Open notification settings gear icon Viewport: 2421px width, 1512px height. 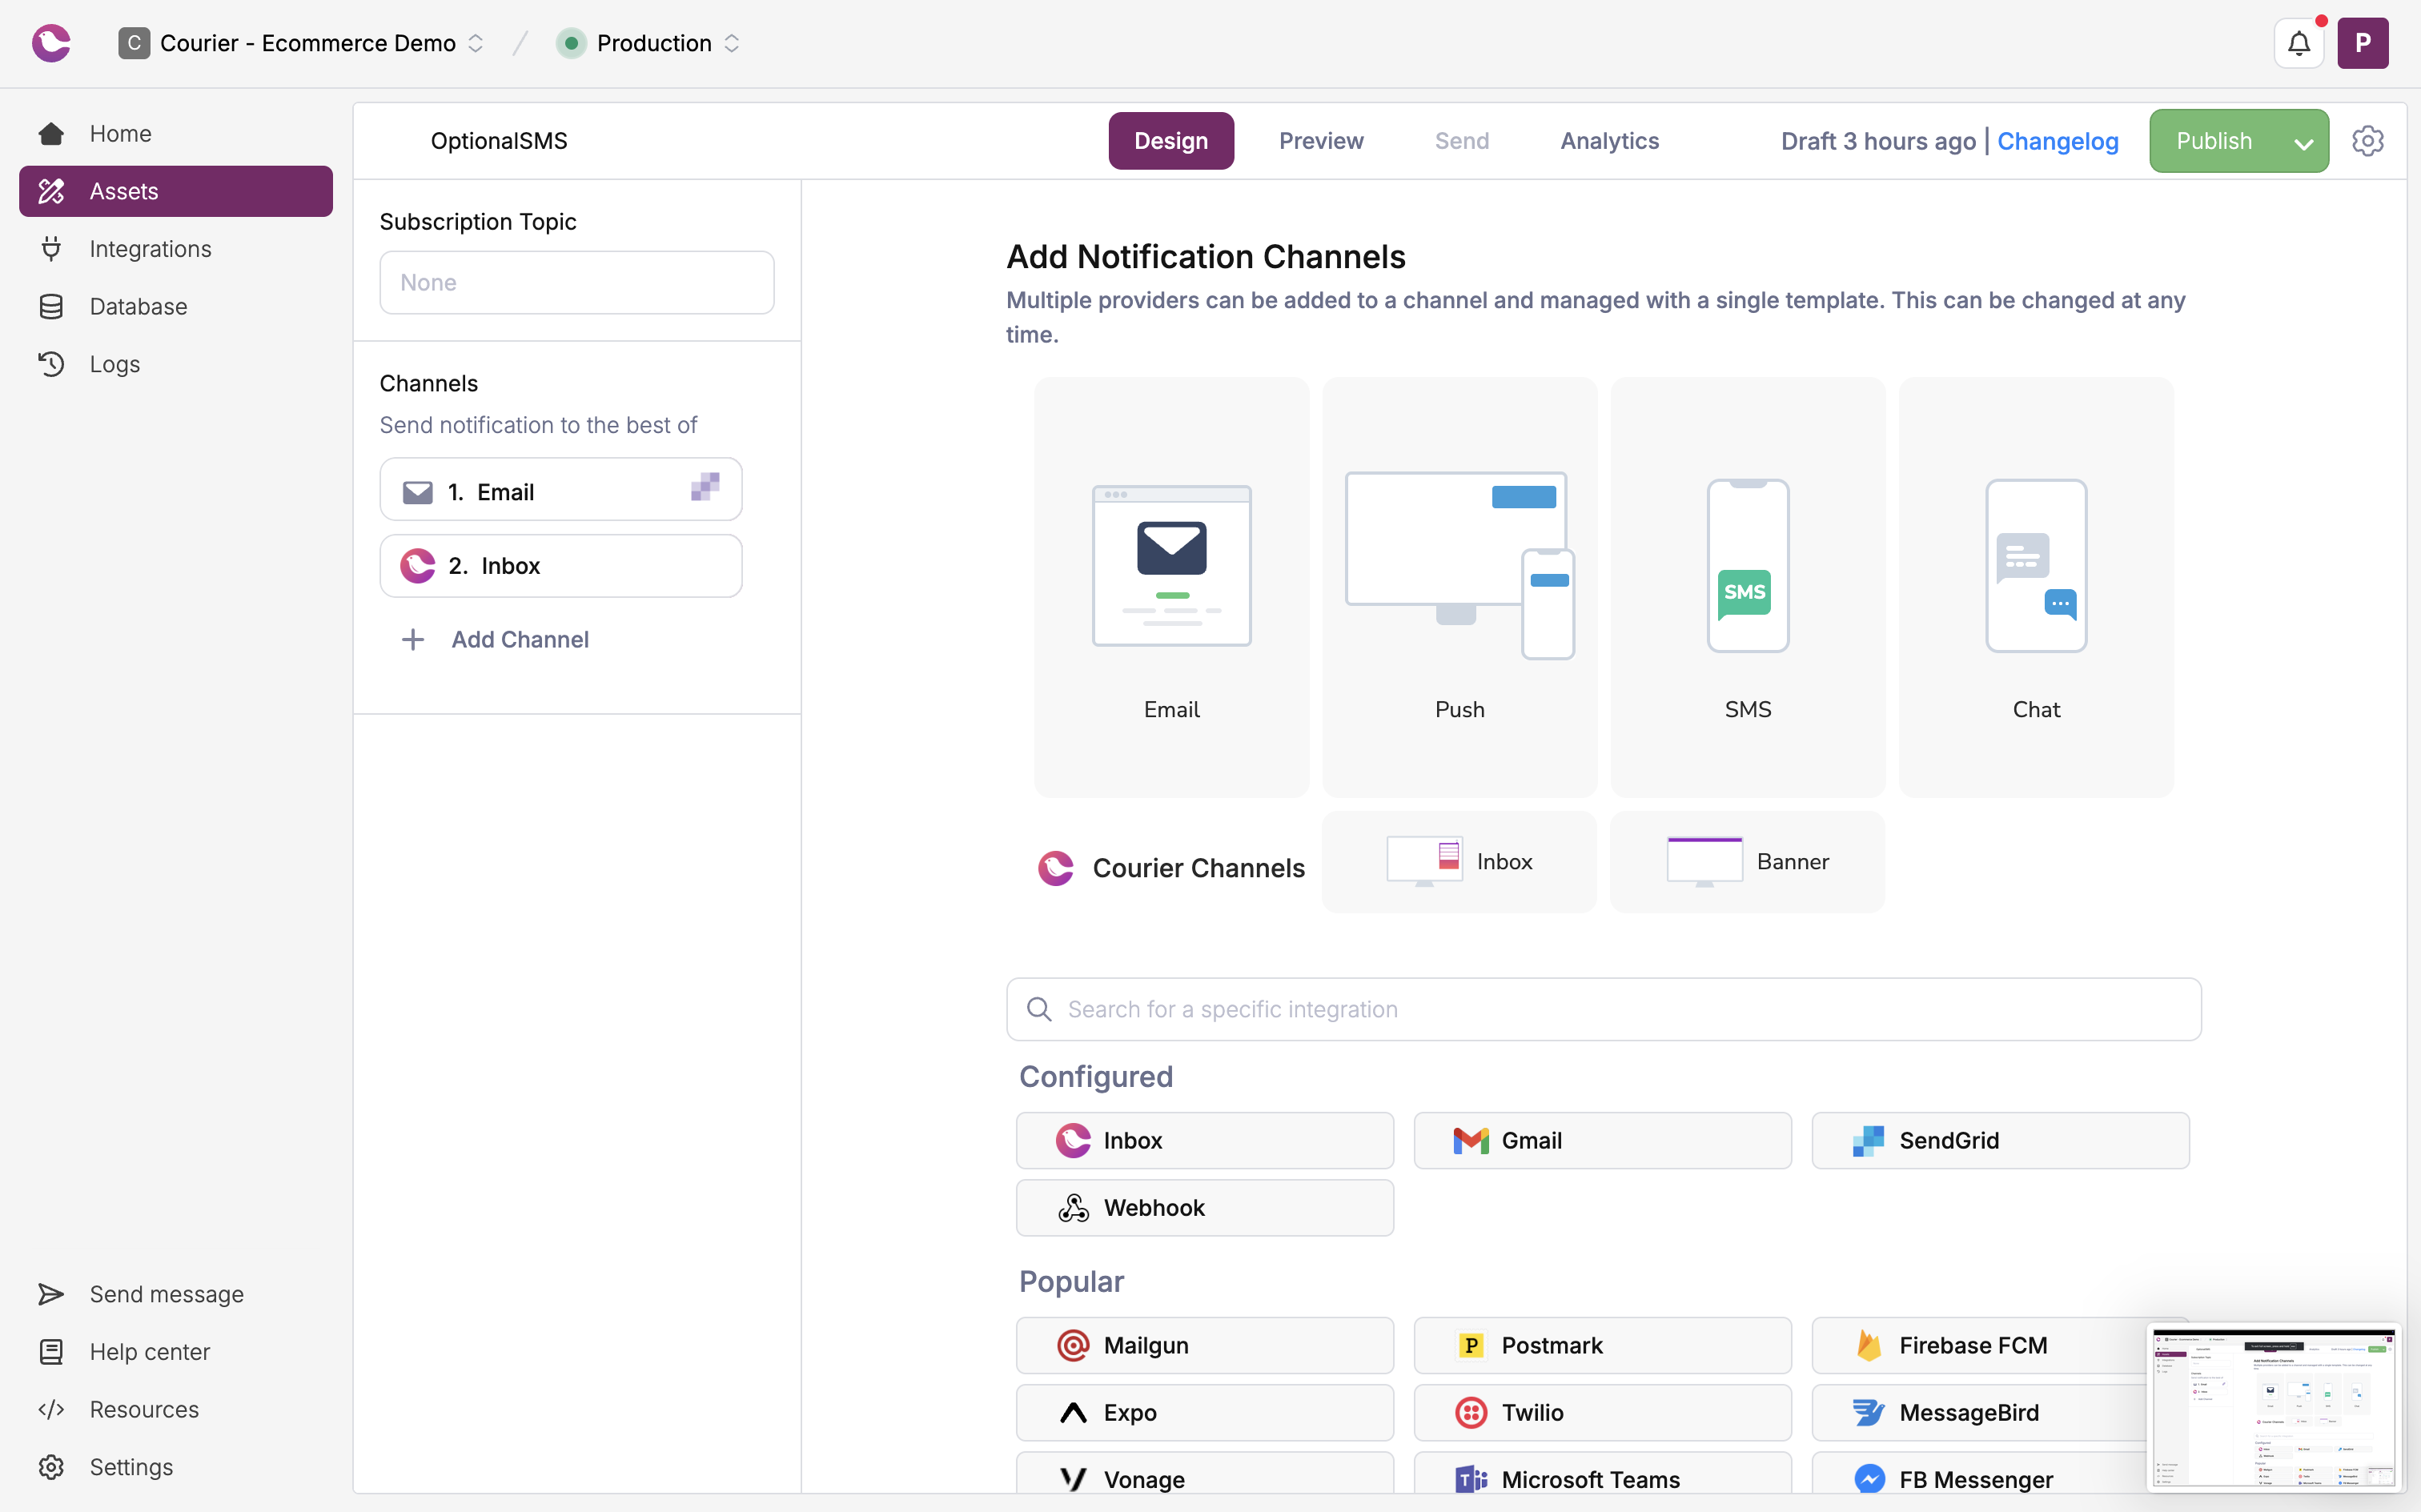coord(2367,141)
